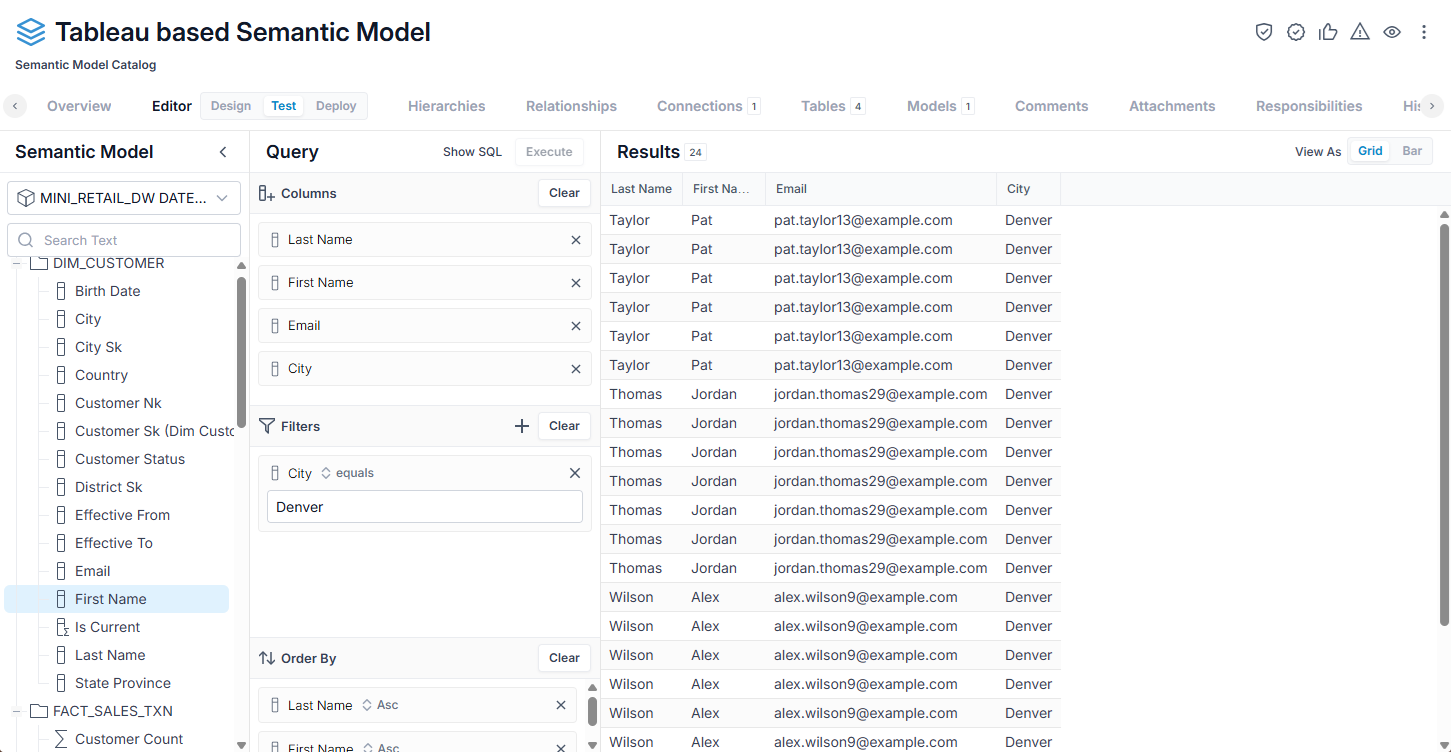Screen dimensions: 1451x752
Task: Open the Attachments tab
Action: (1172, 106)
